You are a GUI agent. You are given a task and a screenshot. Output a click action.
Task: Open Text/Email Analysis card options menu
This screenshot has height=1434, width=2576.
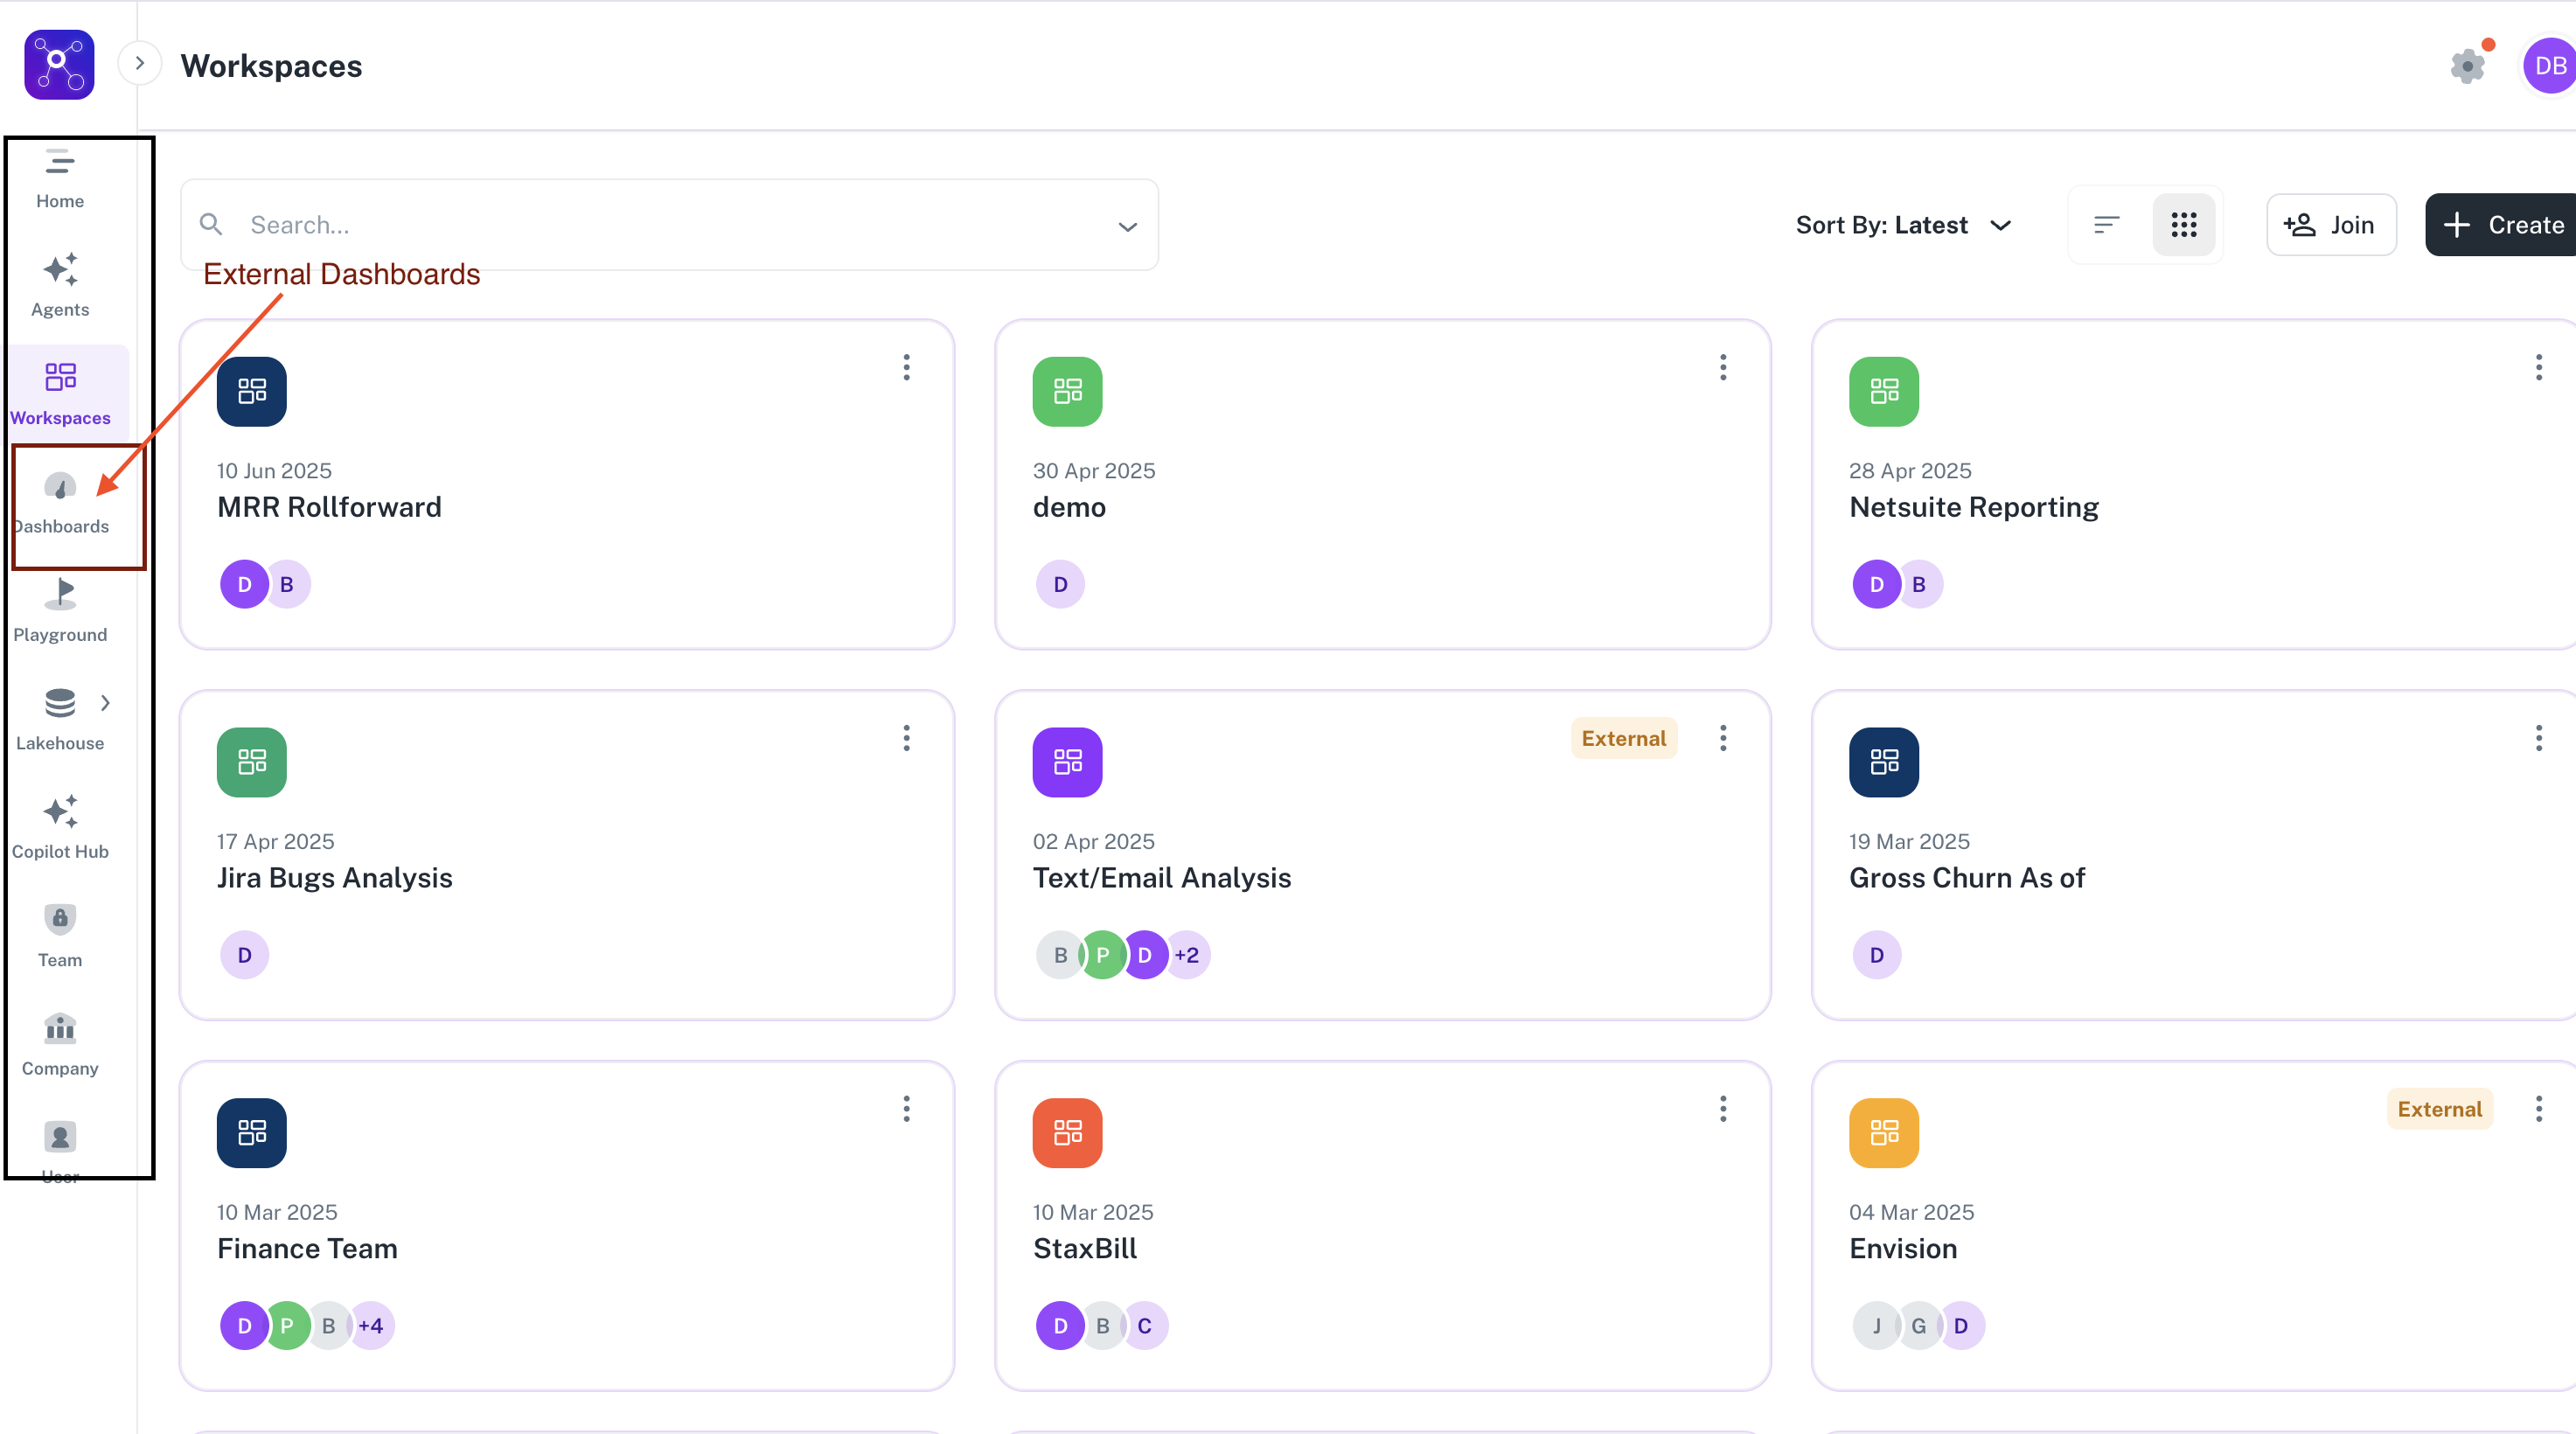click(1723, 738)
